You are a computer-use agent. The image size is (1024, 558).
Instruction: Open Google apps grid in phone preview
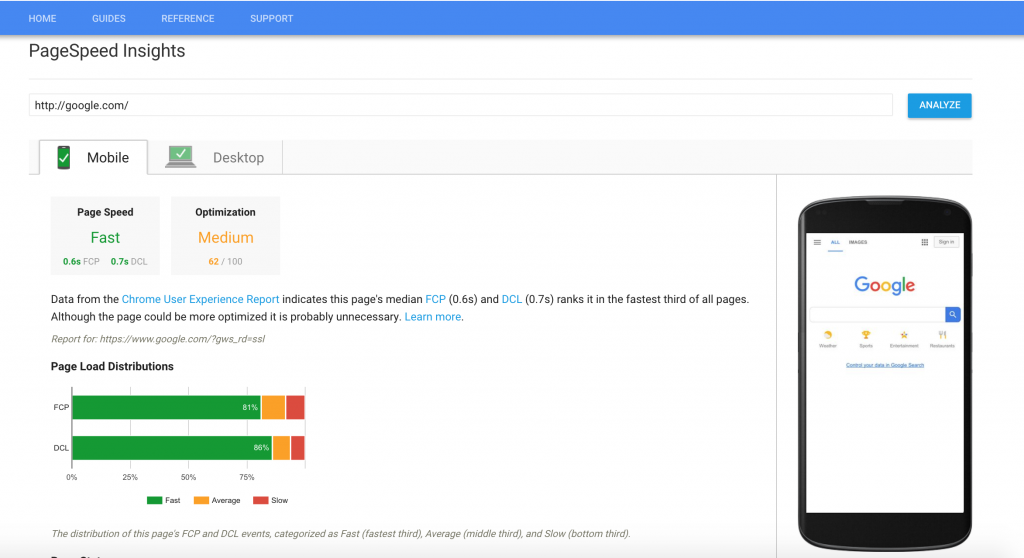(924, 242)
